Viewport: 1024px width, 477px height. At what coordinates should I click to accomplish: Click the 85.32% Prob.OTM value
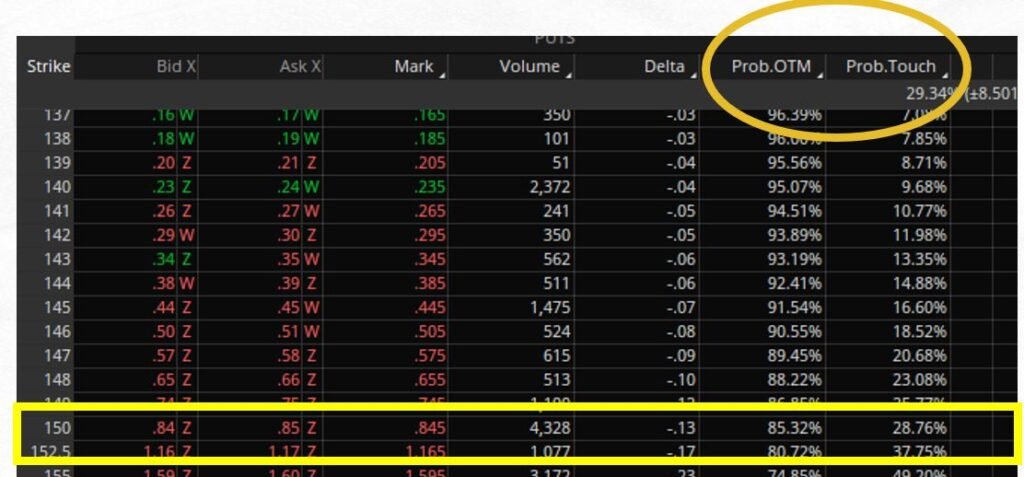point(790,427)
